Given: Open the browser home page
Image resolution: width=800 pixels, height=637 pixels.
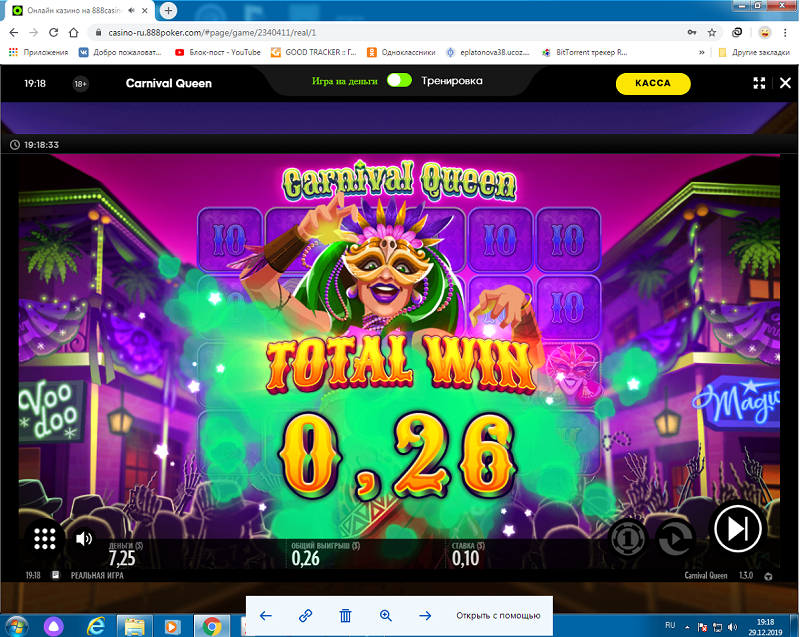Looking at the screenshot, I should pos(74,33).
